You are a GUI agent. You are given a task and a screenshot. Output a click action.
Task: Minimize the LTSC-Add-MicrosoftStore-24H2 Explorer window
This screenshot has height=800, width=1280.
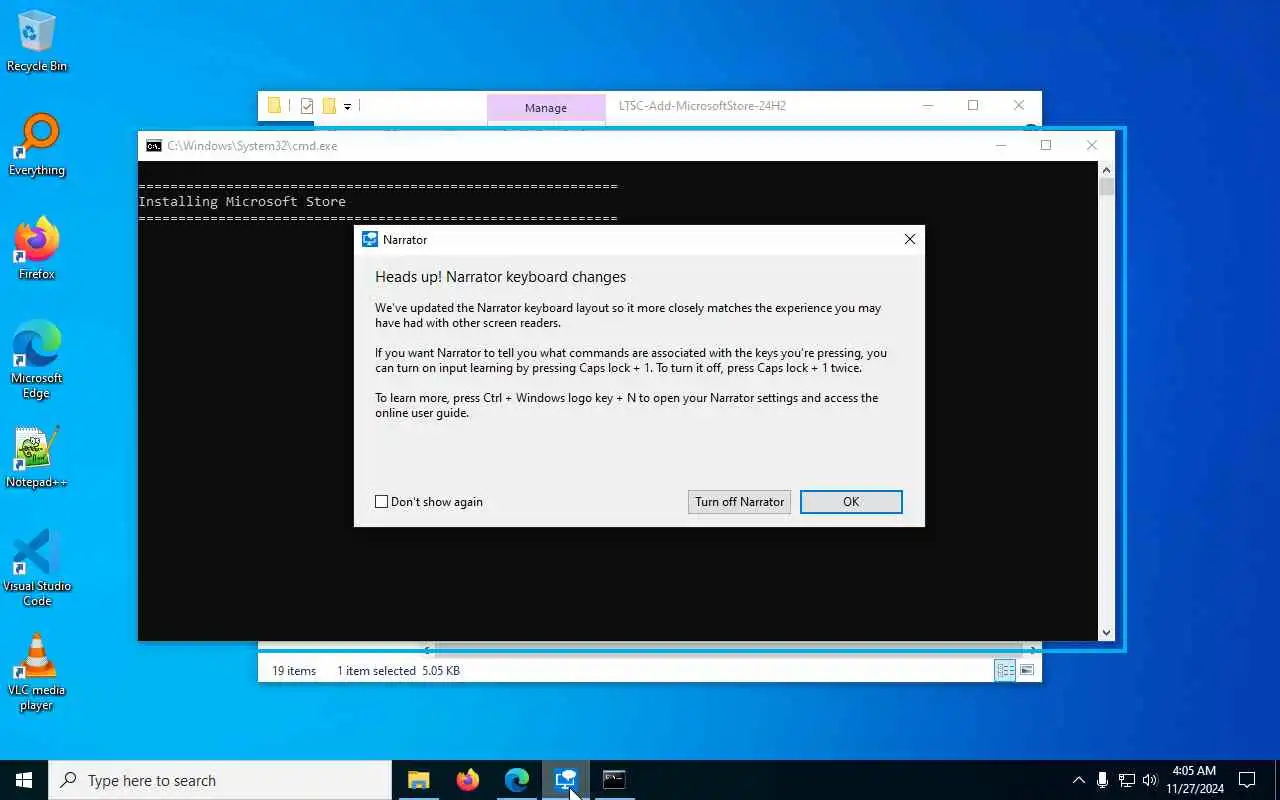(928, 105)
